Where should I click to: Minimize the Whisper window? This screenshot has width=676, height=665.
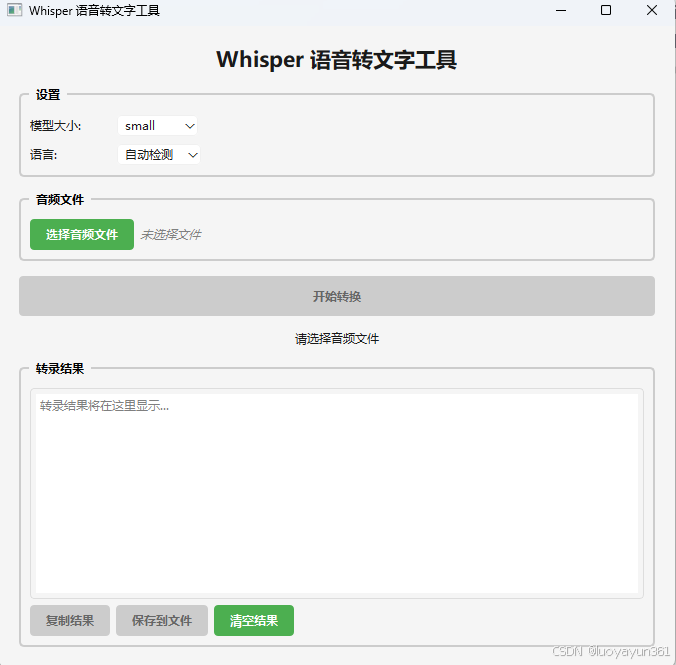(561, 10)
